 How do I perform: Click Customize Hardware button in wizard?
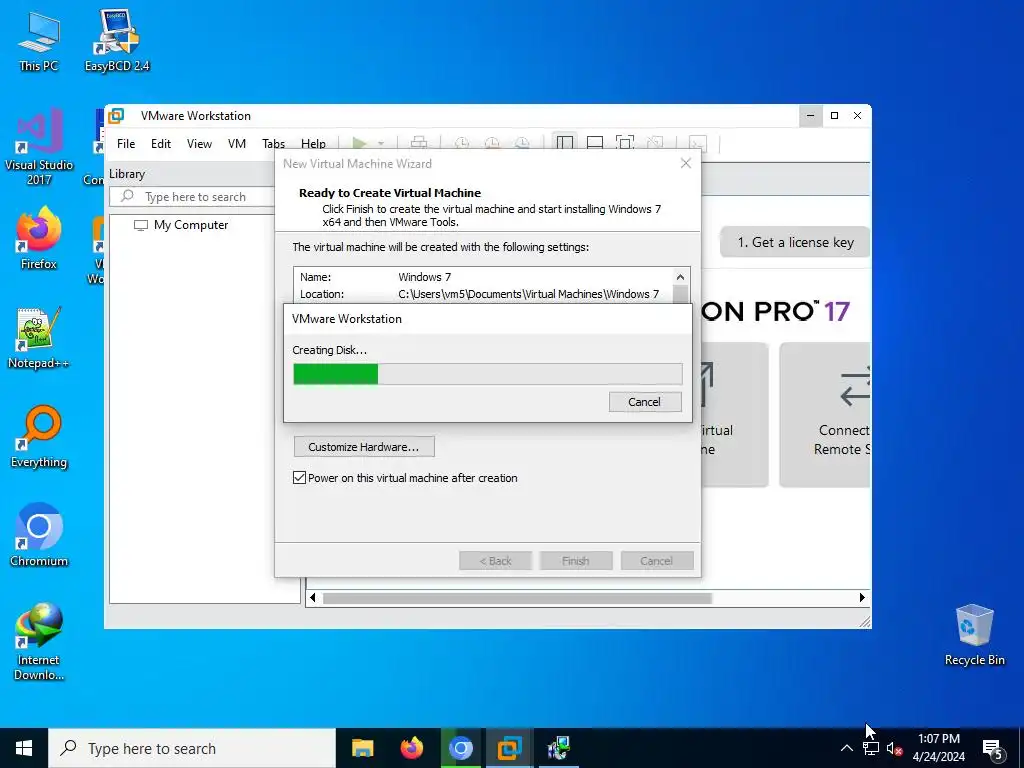(x=364, y=447)
